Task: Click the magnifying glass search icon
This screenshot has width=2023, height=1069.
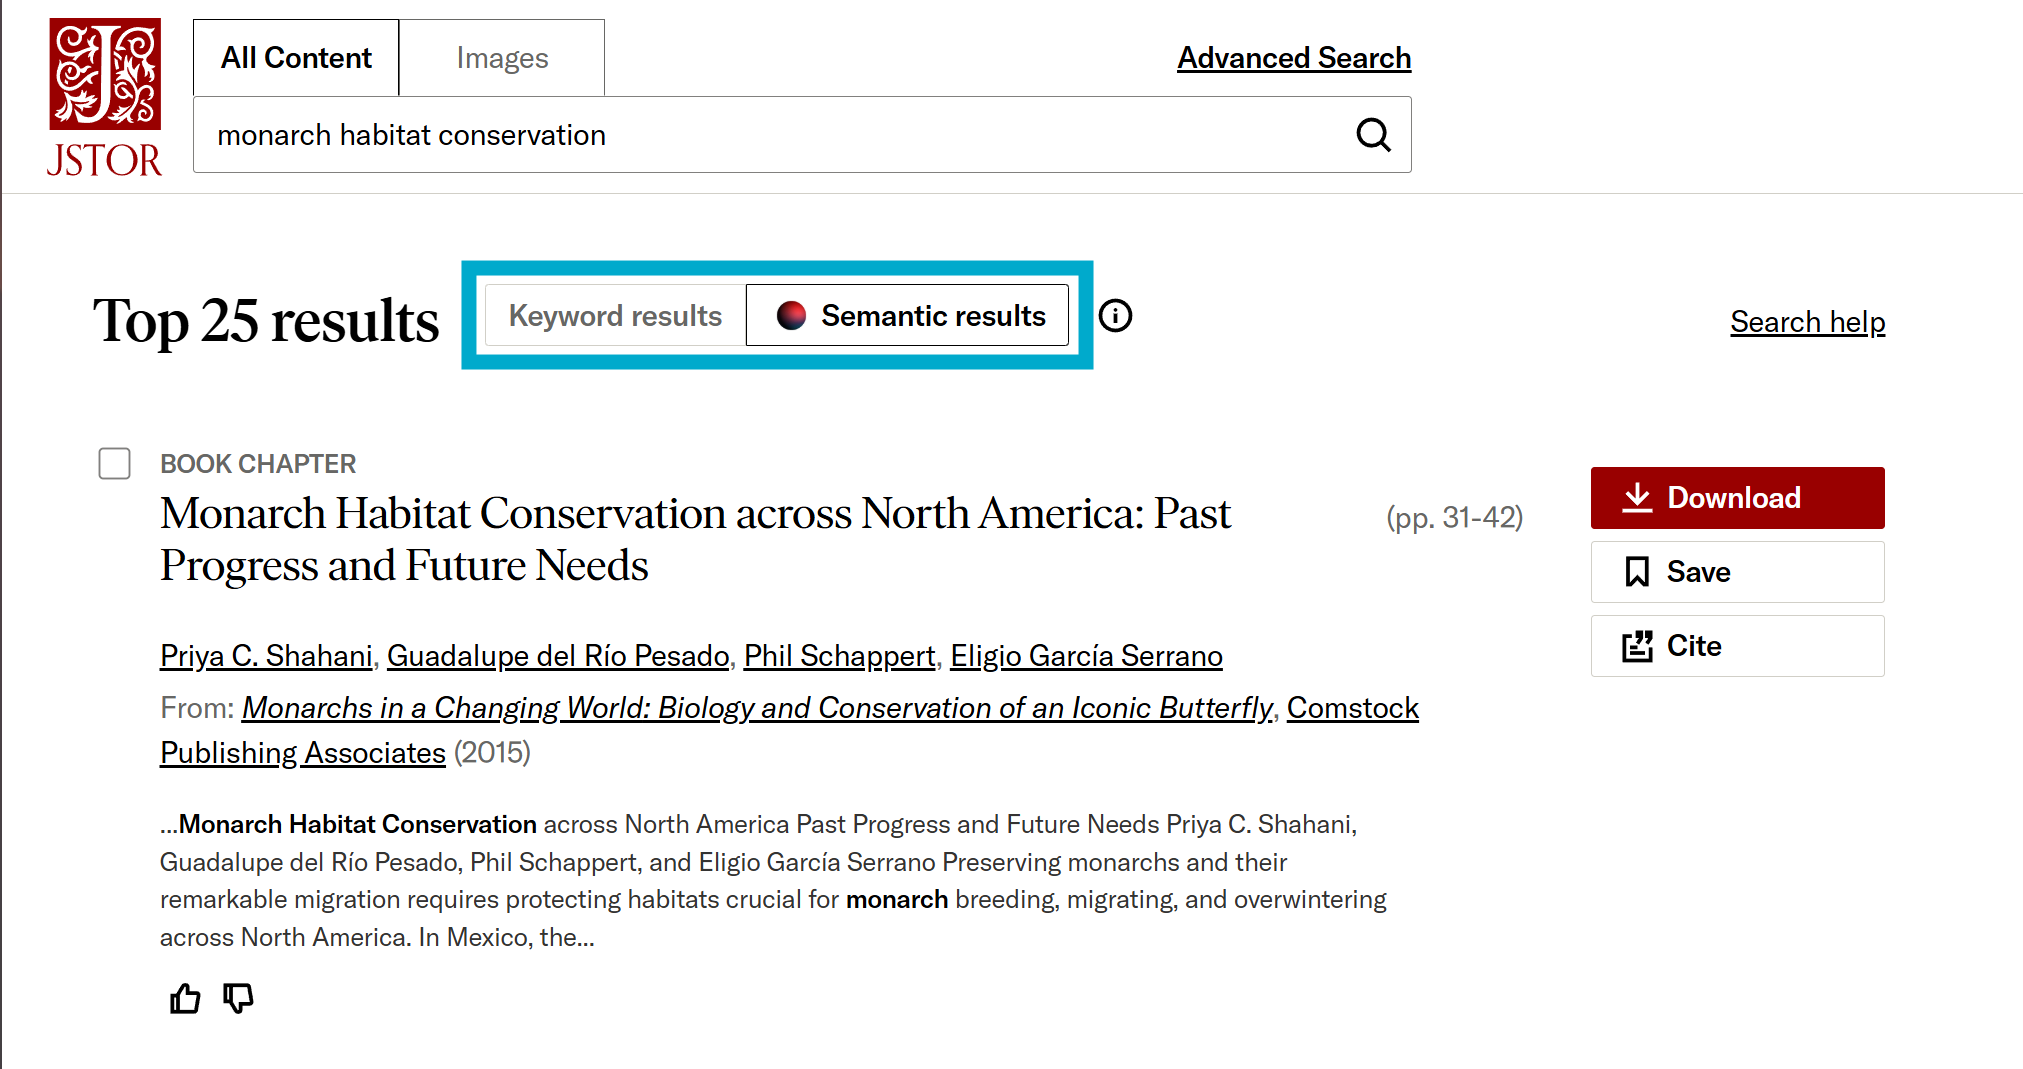Action: tap(1373, 135)
